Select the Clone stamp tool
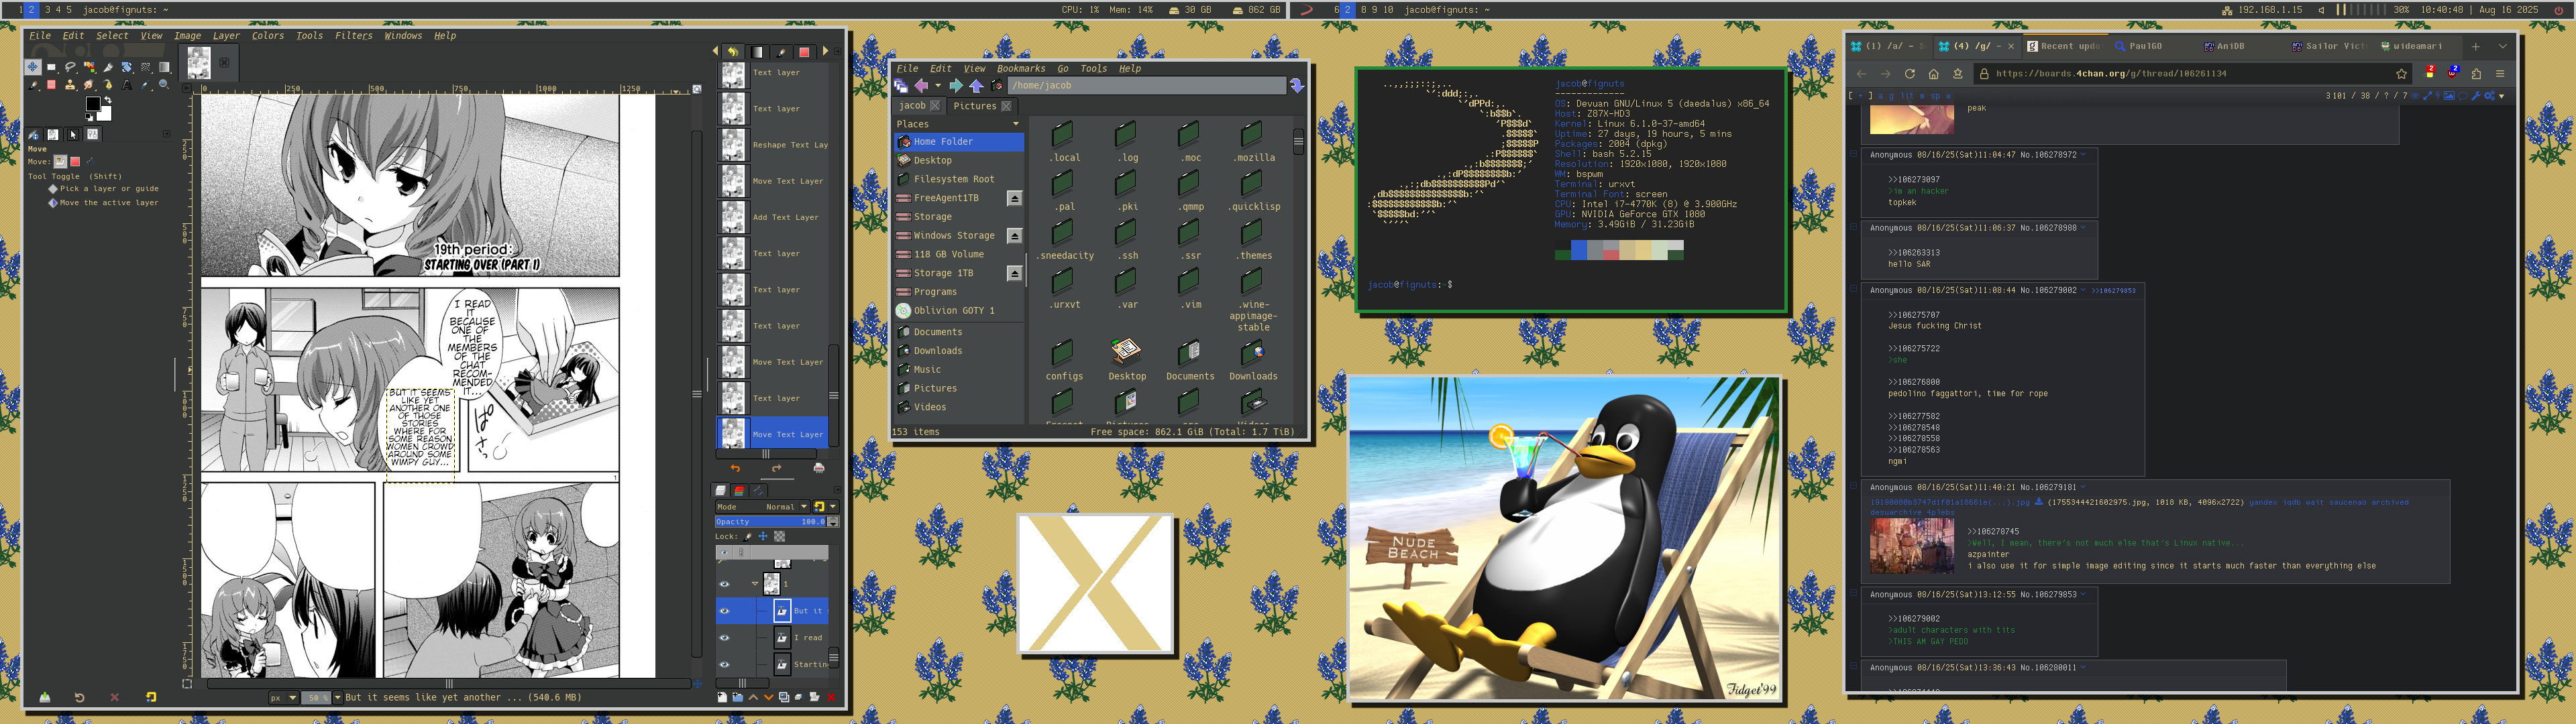 tap(70, 85)
